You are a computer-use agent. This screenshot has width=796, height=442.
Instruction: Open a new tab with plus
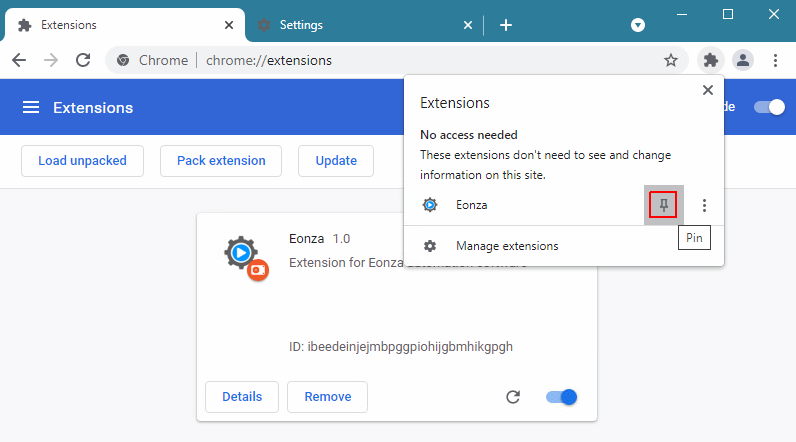(506, 25)
